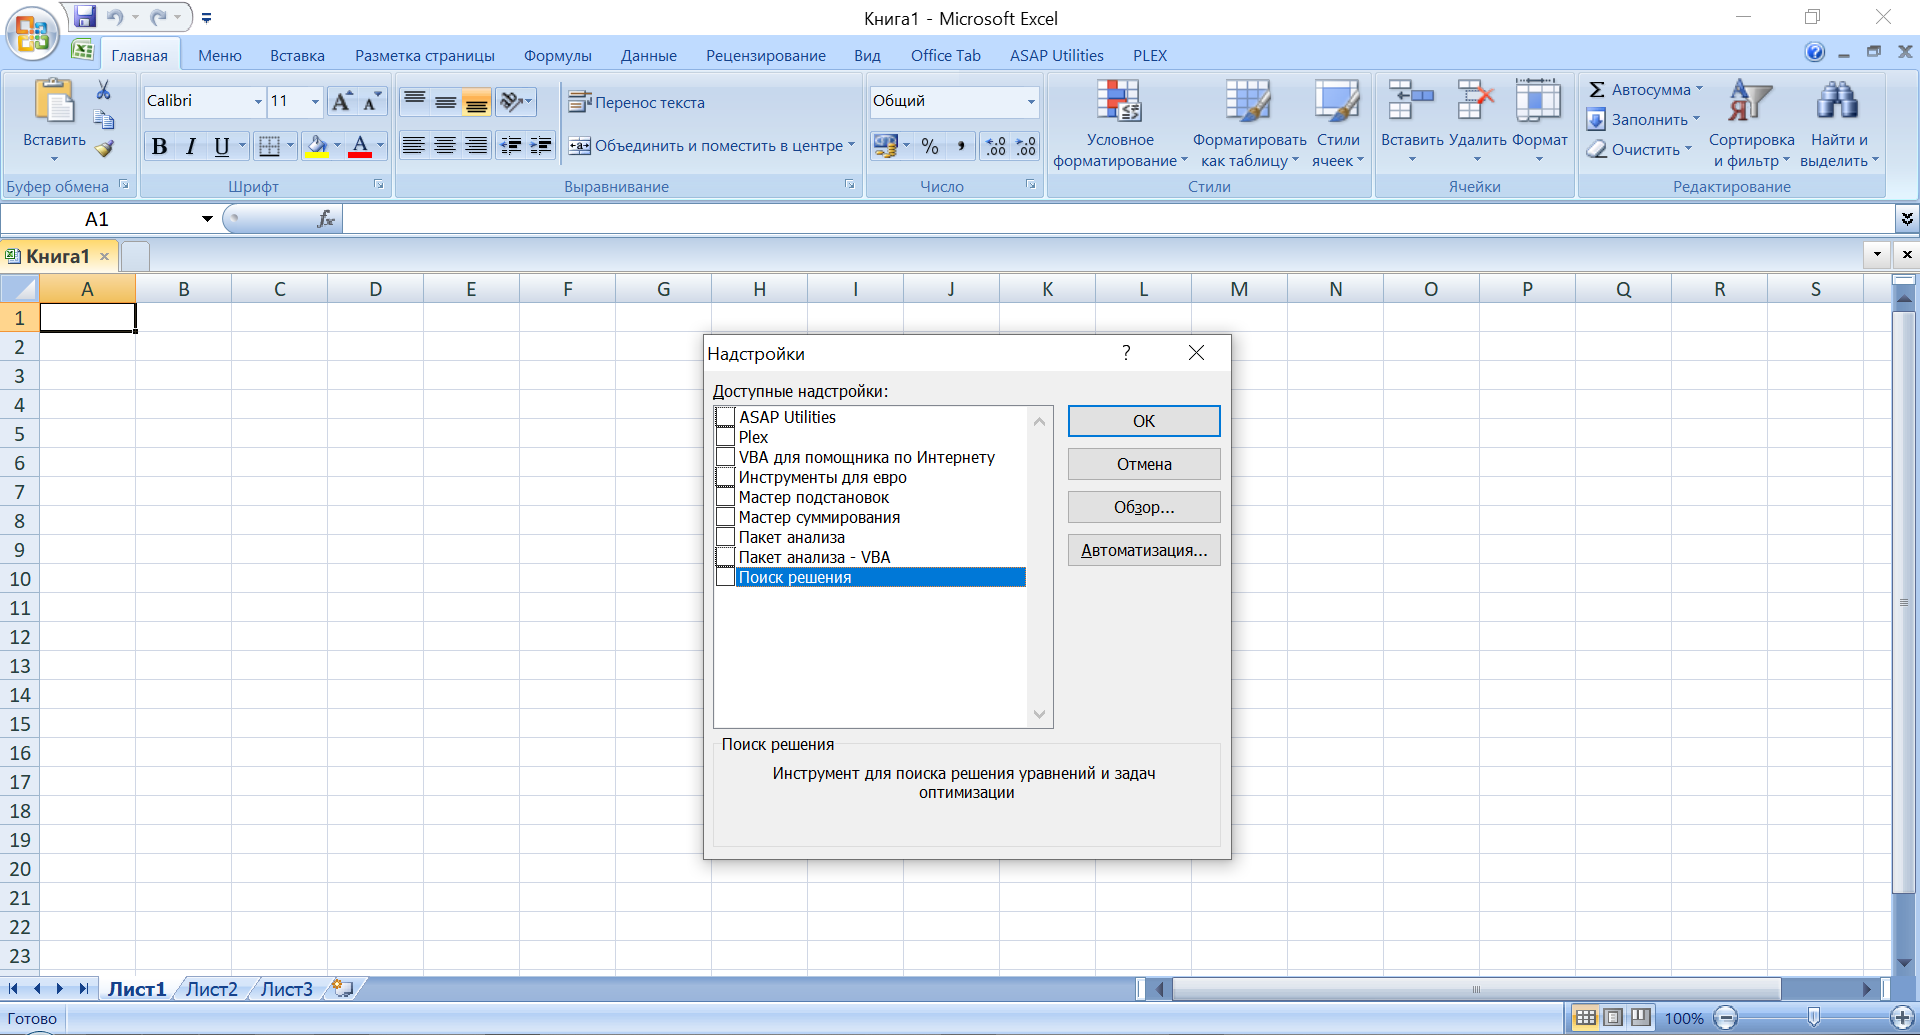Click the font color red A swatch
The height and width of the screenshot is (1035, 1920).
click(x=360, y=147)
